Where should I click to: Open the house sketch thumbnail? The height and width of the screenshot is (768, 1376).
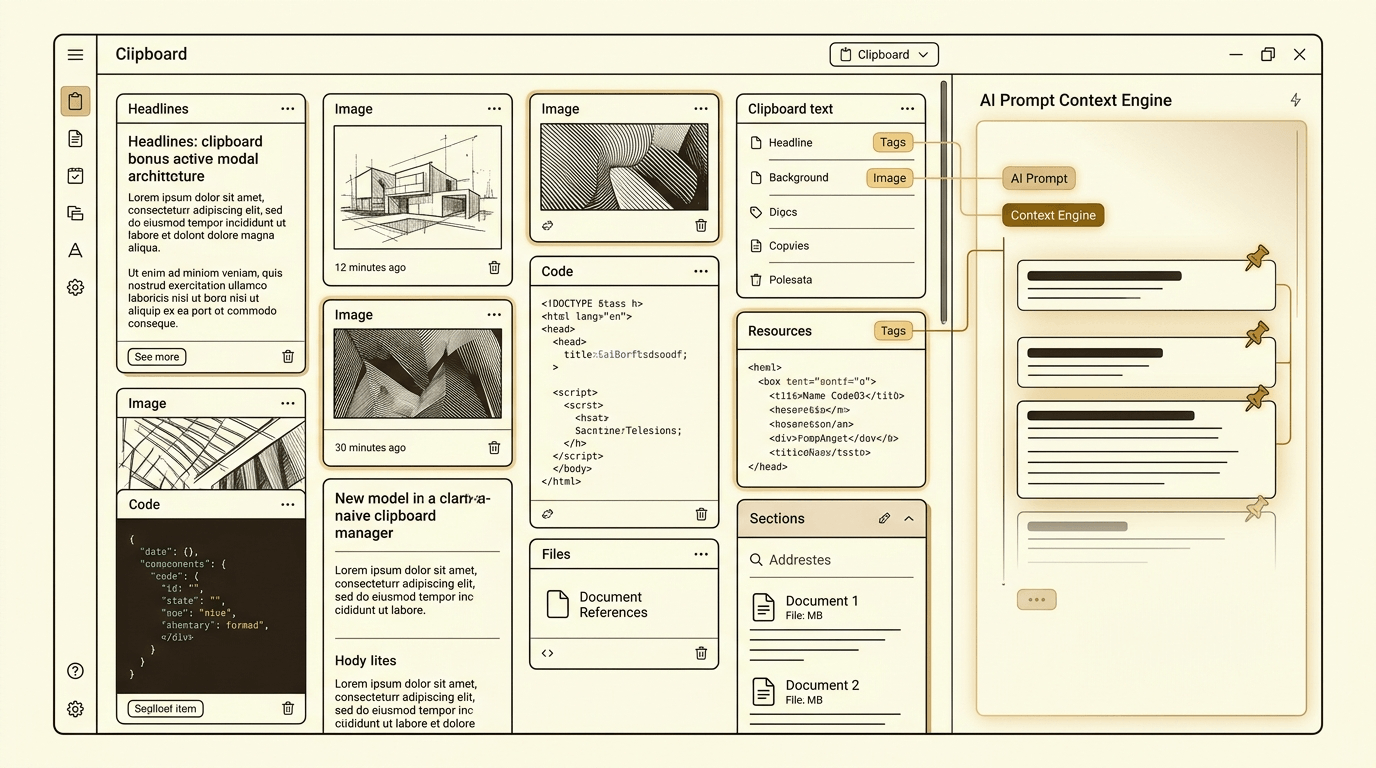click(x=417, y=187)
